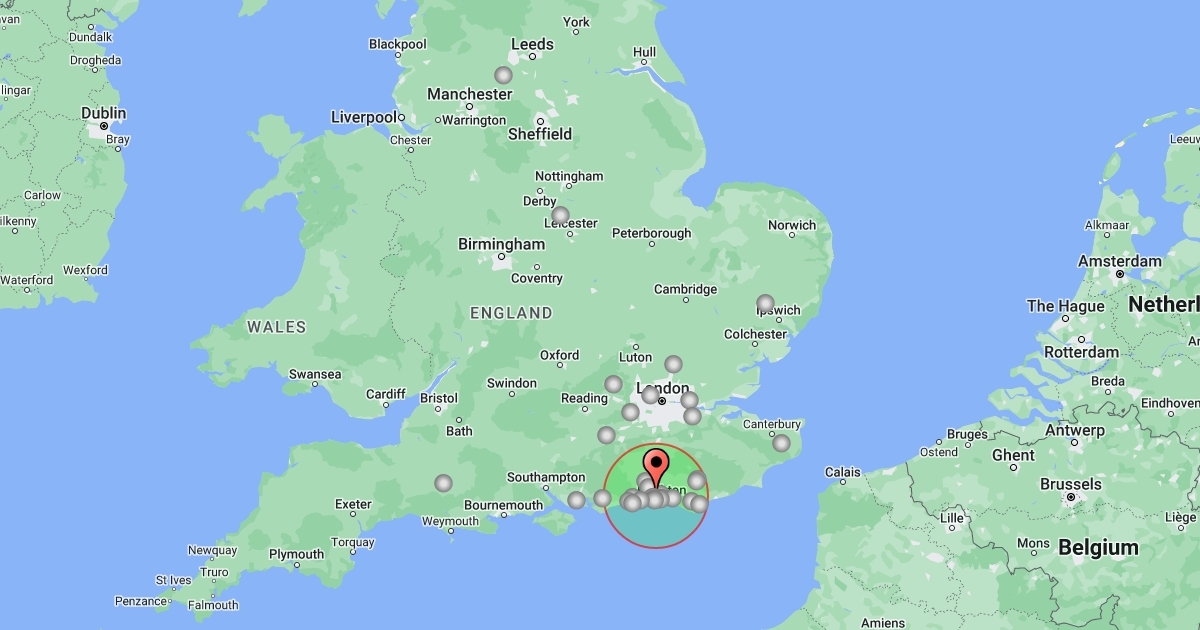Click the grey marker north of Weymouth
This screenshot has width=1200, height=630.
point(443,483)
